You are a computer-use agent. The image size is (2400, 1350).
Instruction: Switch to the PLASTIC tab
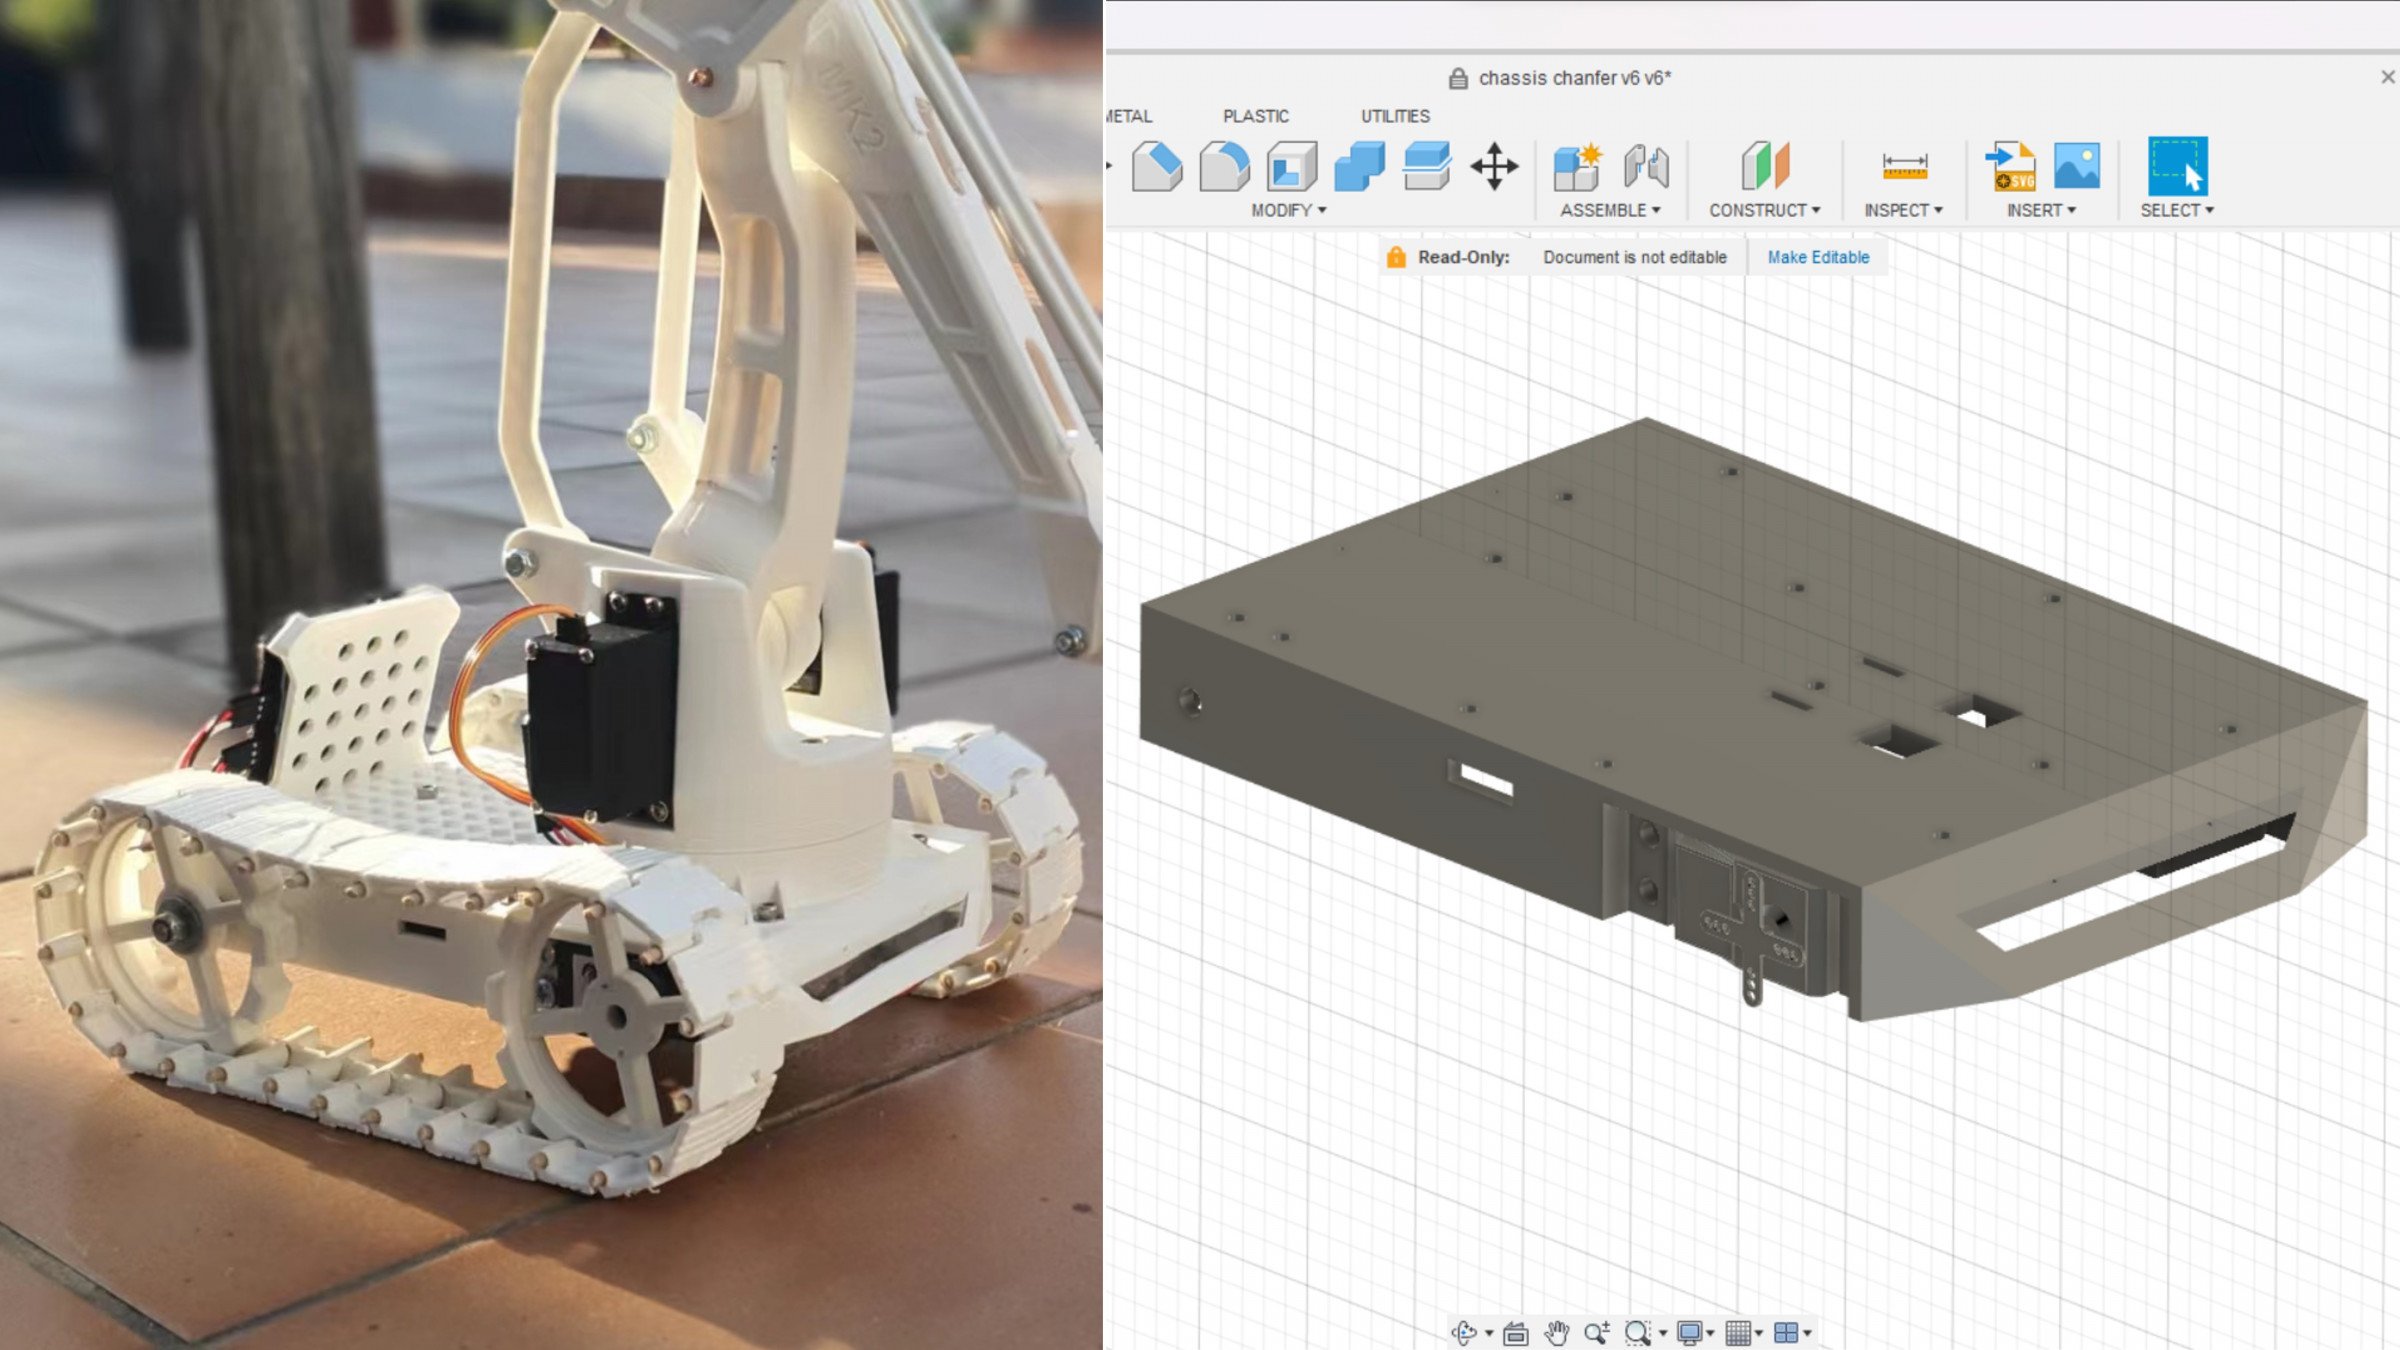(x=1256, y=116)
